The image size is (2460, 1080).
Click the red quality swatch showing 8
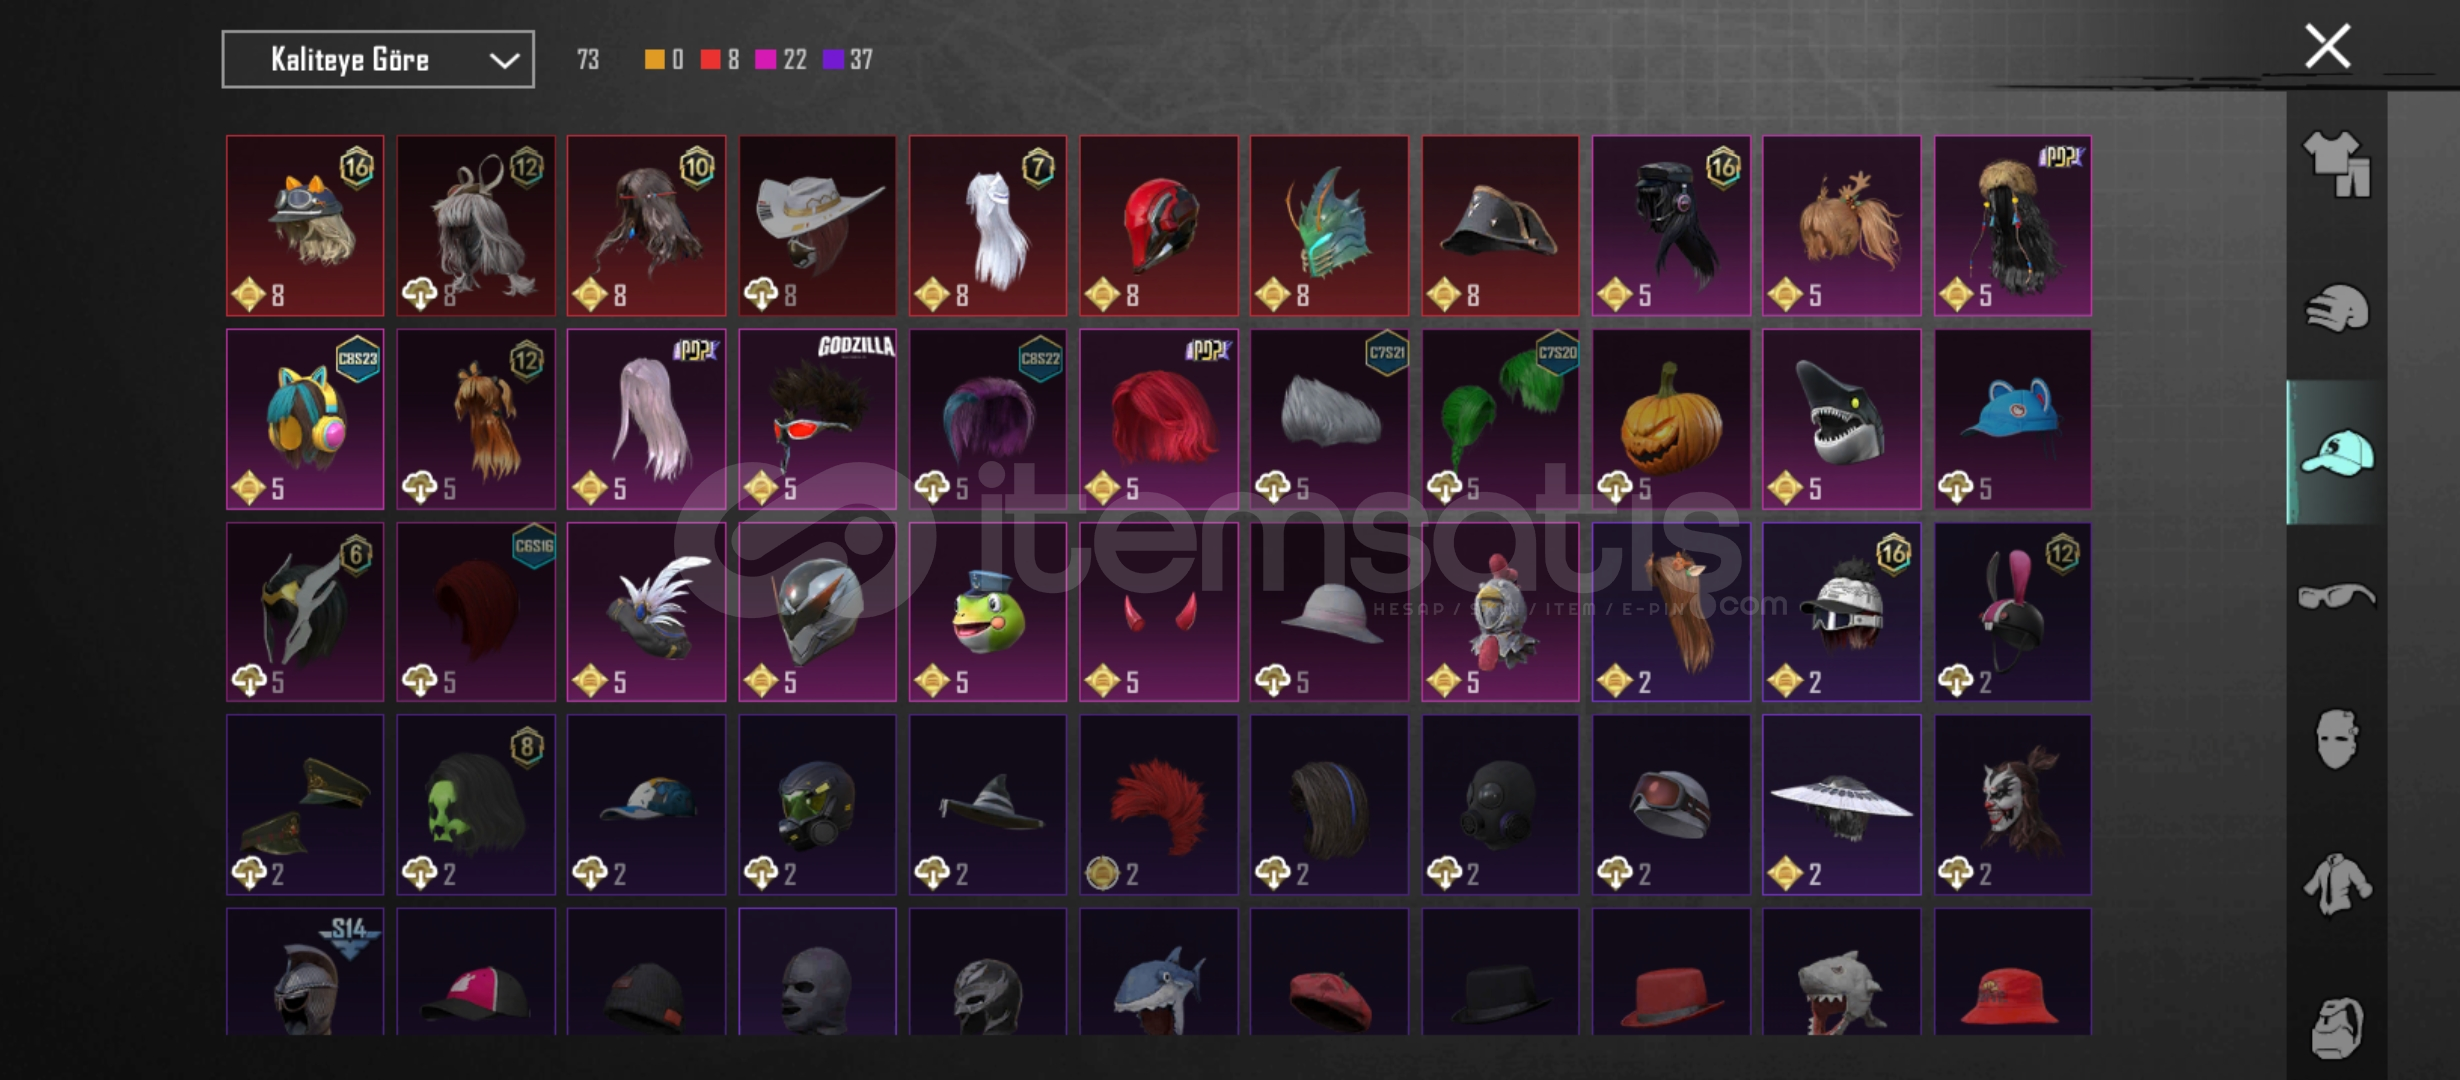(710, 60)
